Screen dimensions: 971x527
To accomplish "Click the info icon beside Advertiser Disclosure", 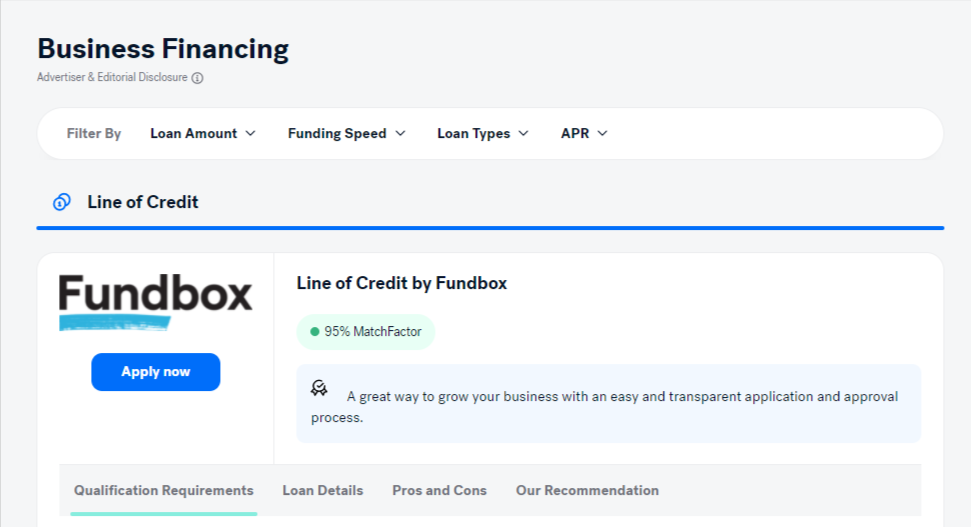I will (197, 78).
